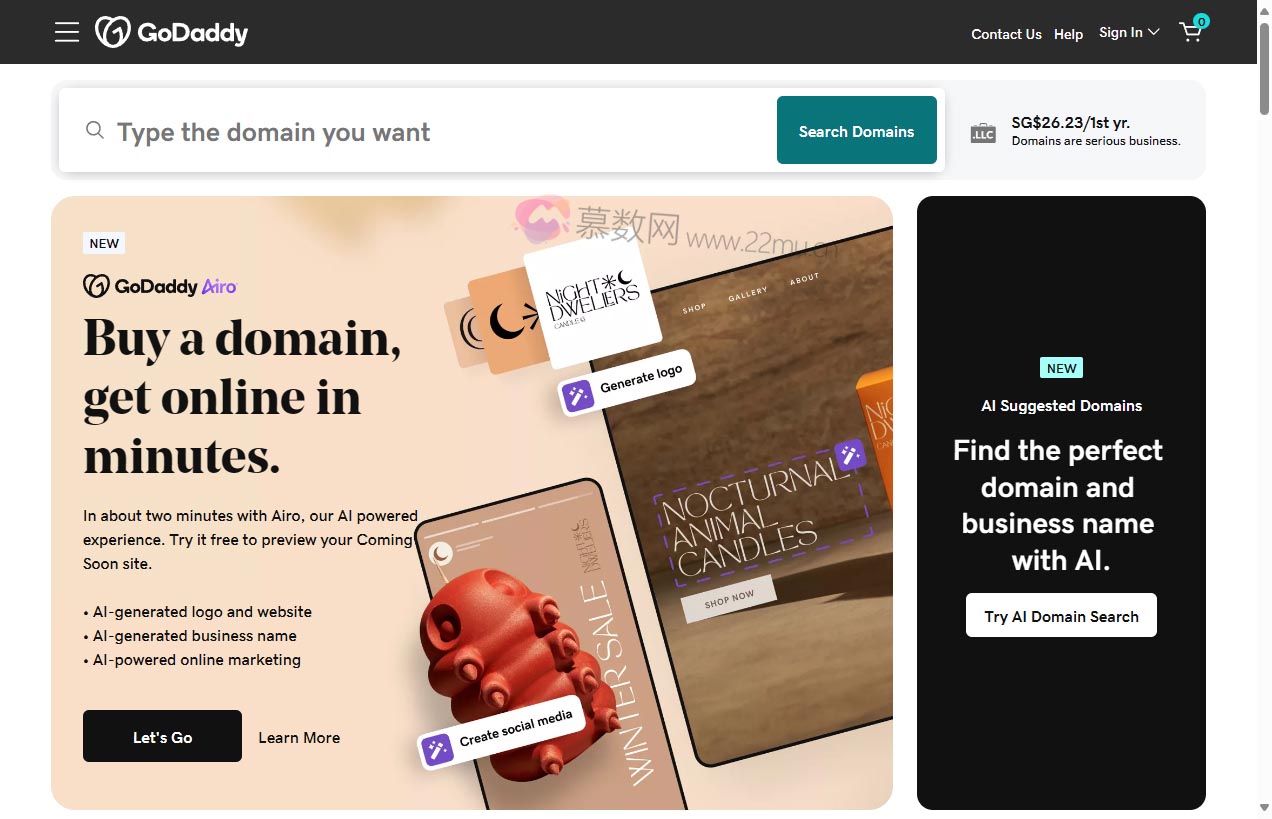This screenshot has width=1272, height=819.
Task: Follow the Learn More link
Action: tap(299, 737)
